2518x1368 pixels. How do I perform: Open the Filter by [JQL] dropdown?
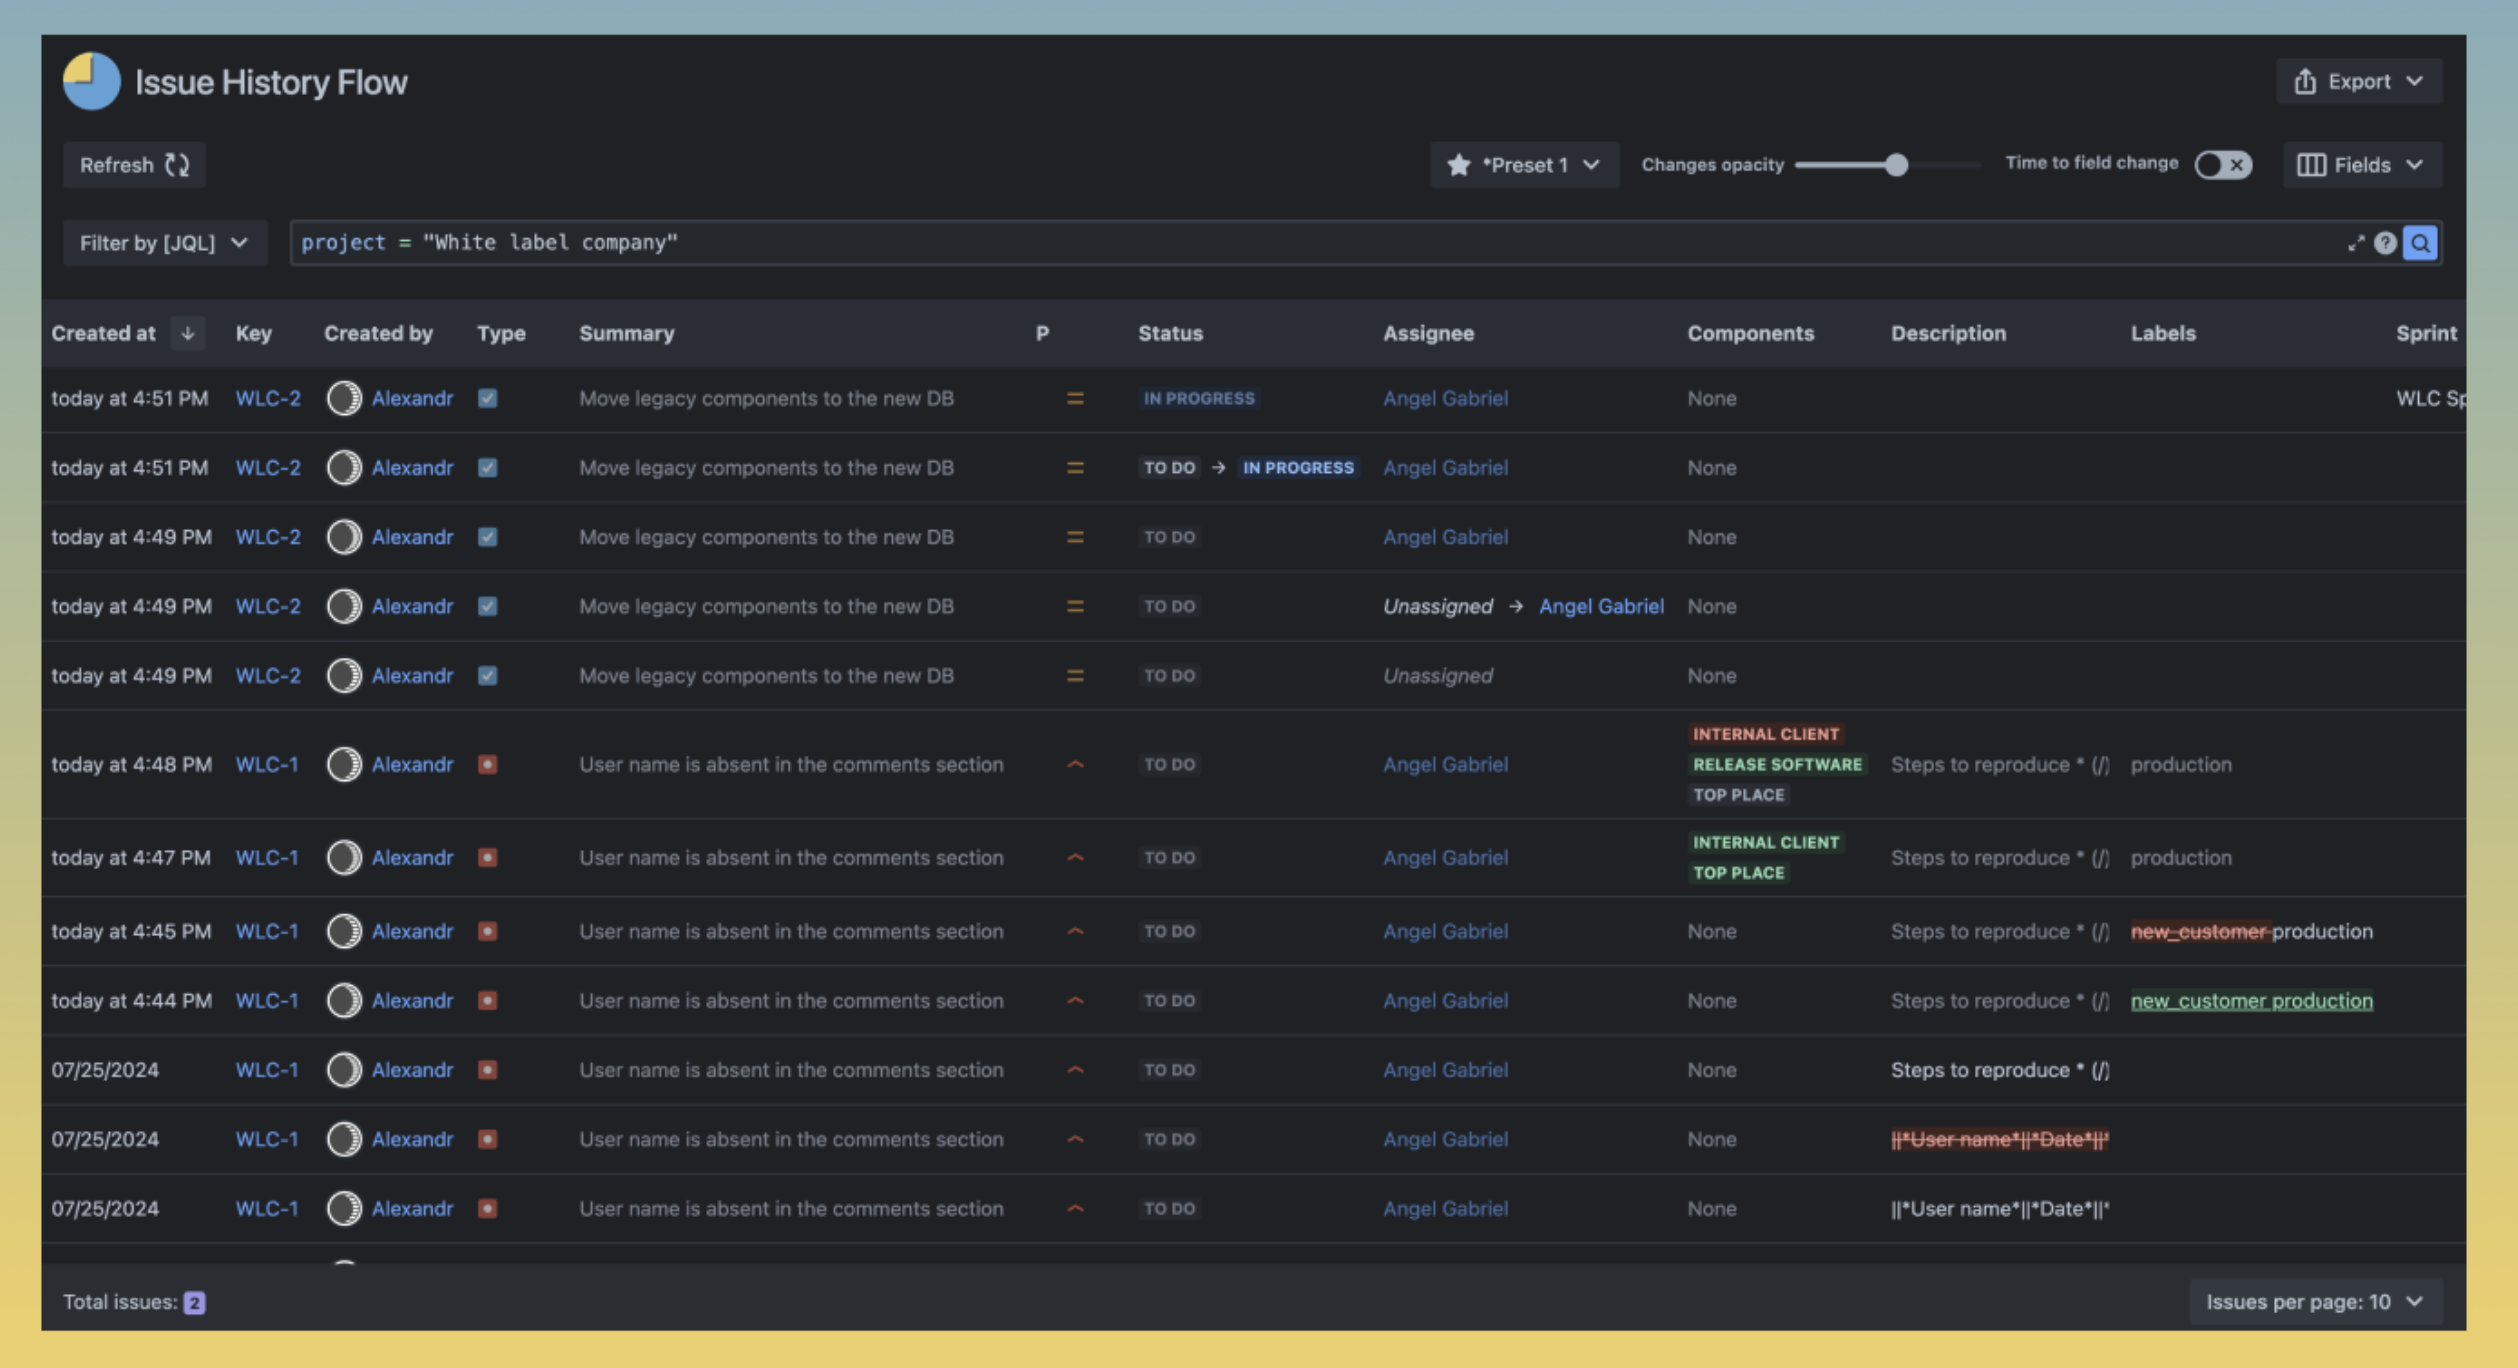[165, 243]
